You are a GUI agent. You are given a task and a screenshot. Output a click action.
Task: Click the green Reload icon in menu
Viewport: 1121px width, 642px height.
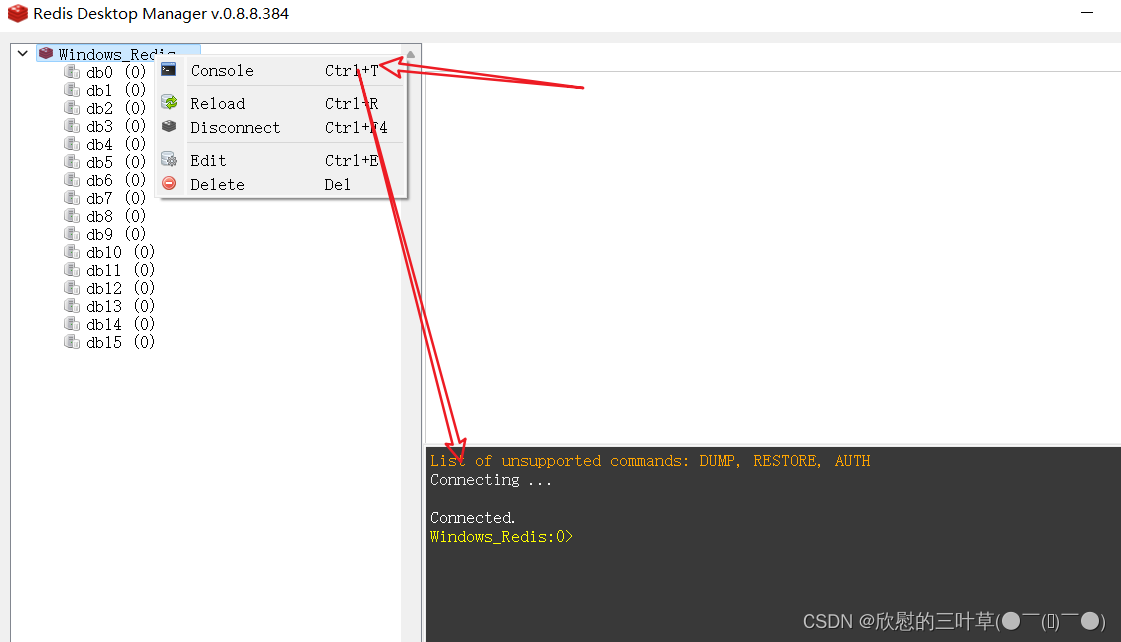169,102
